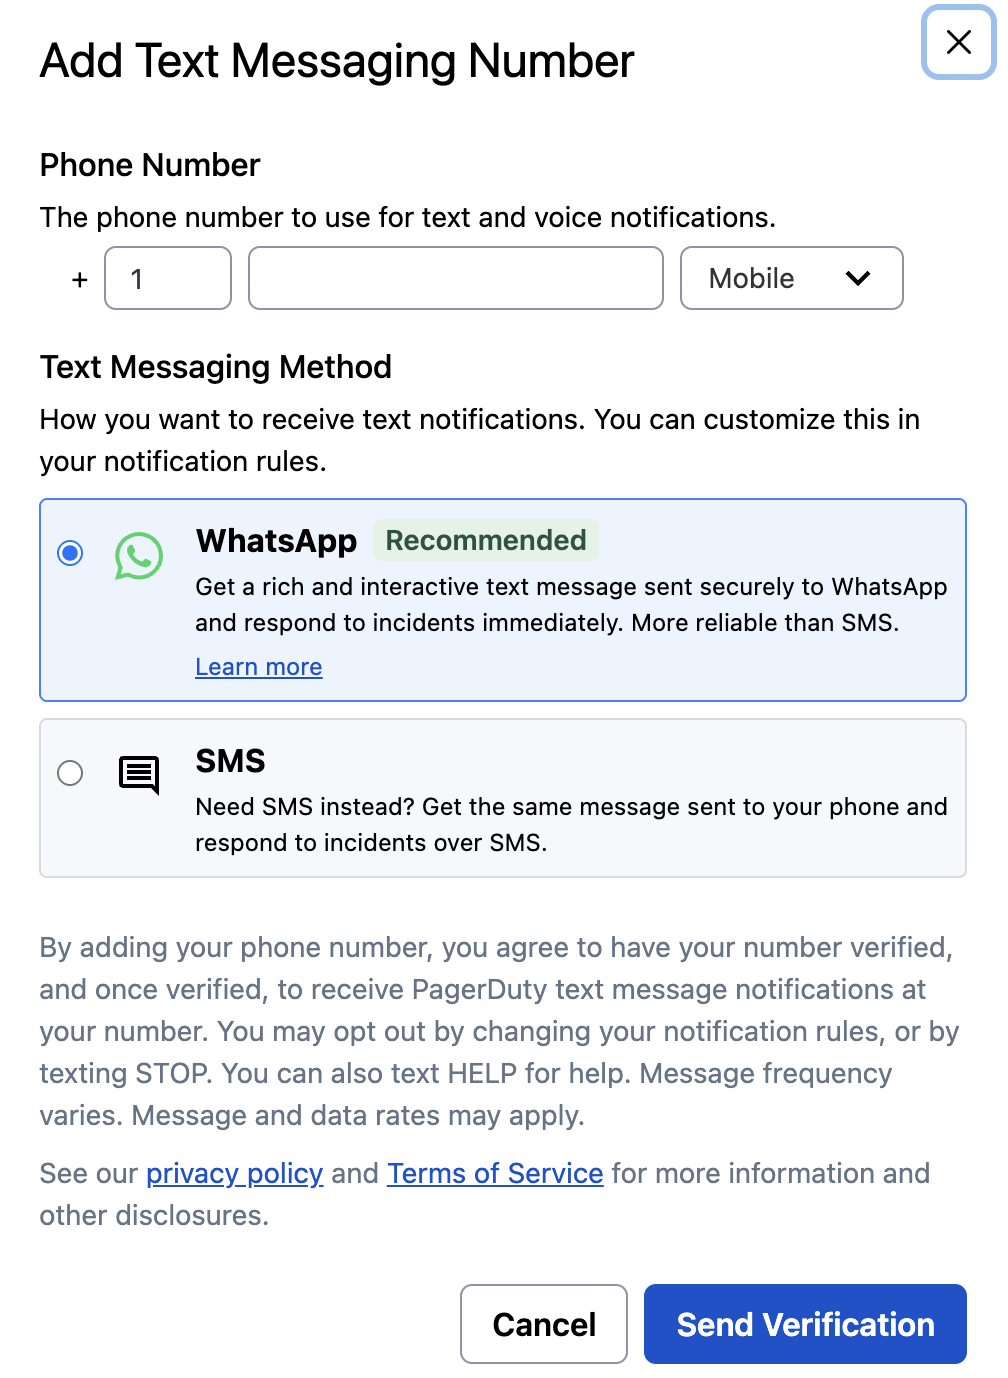Viewport: 1008px width, 1378px height.
Task: Click the Add Text Messaging Number title
Action: (336, 60)
